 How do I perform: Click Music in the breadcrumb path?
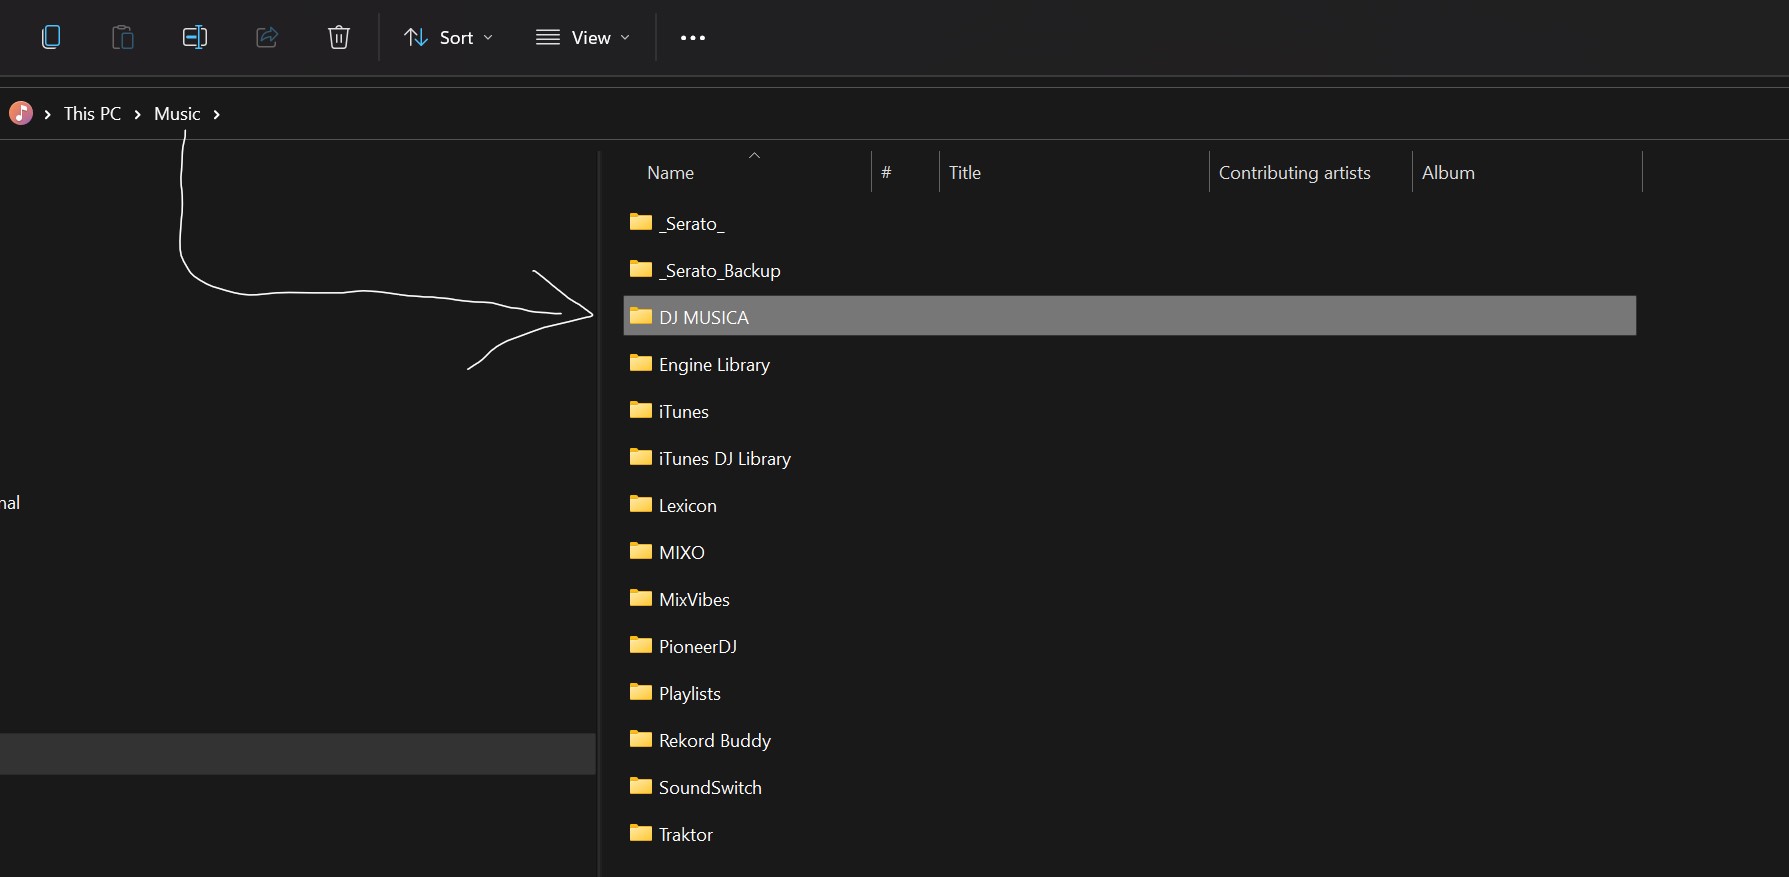pos(177,114)
